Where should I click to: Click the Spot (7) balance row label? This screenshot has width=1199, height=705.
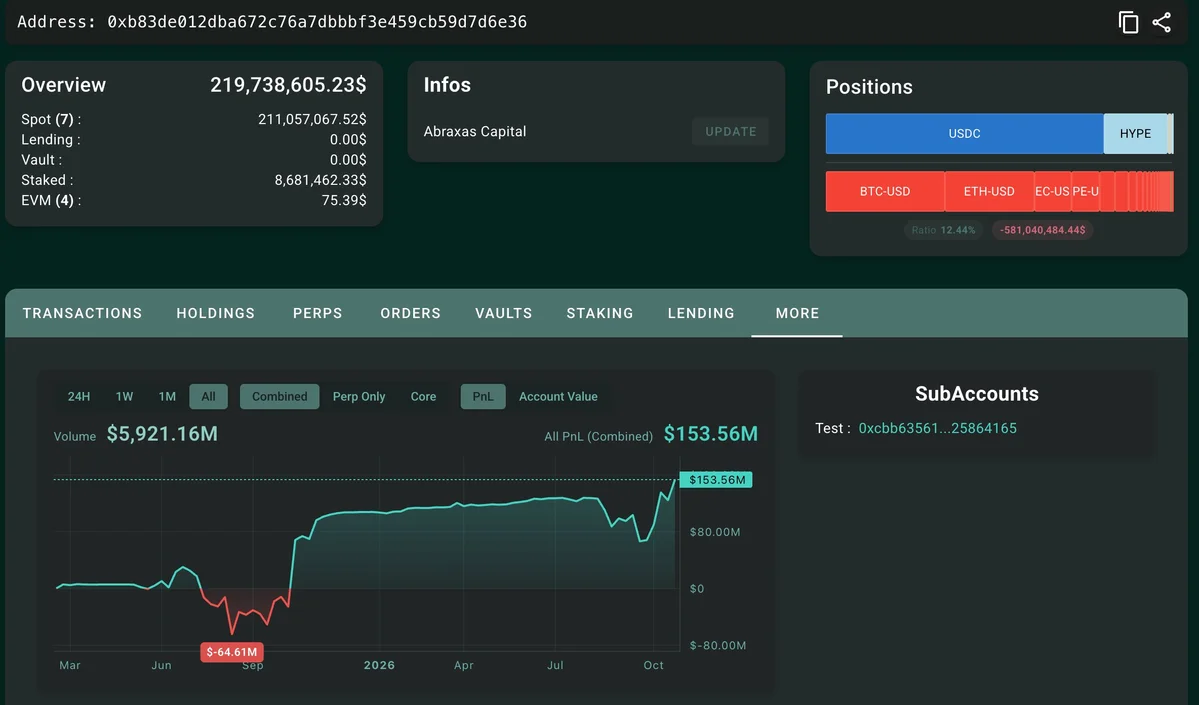click(51, 119)
